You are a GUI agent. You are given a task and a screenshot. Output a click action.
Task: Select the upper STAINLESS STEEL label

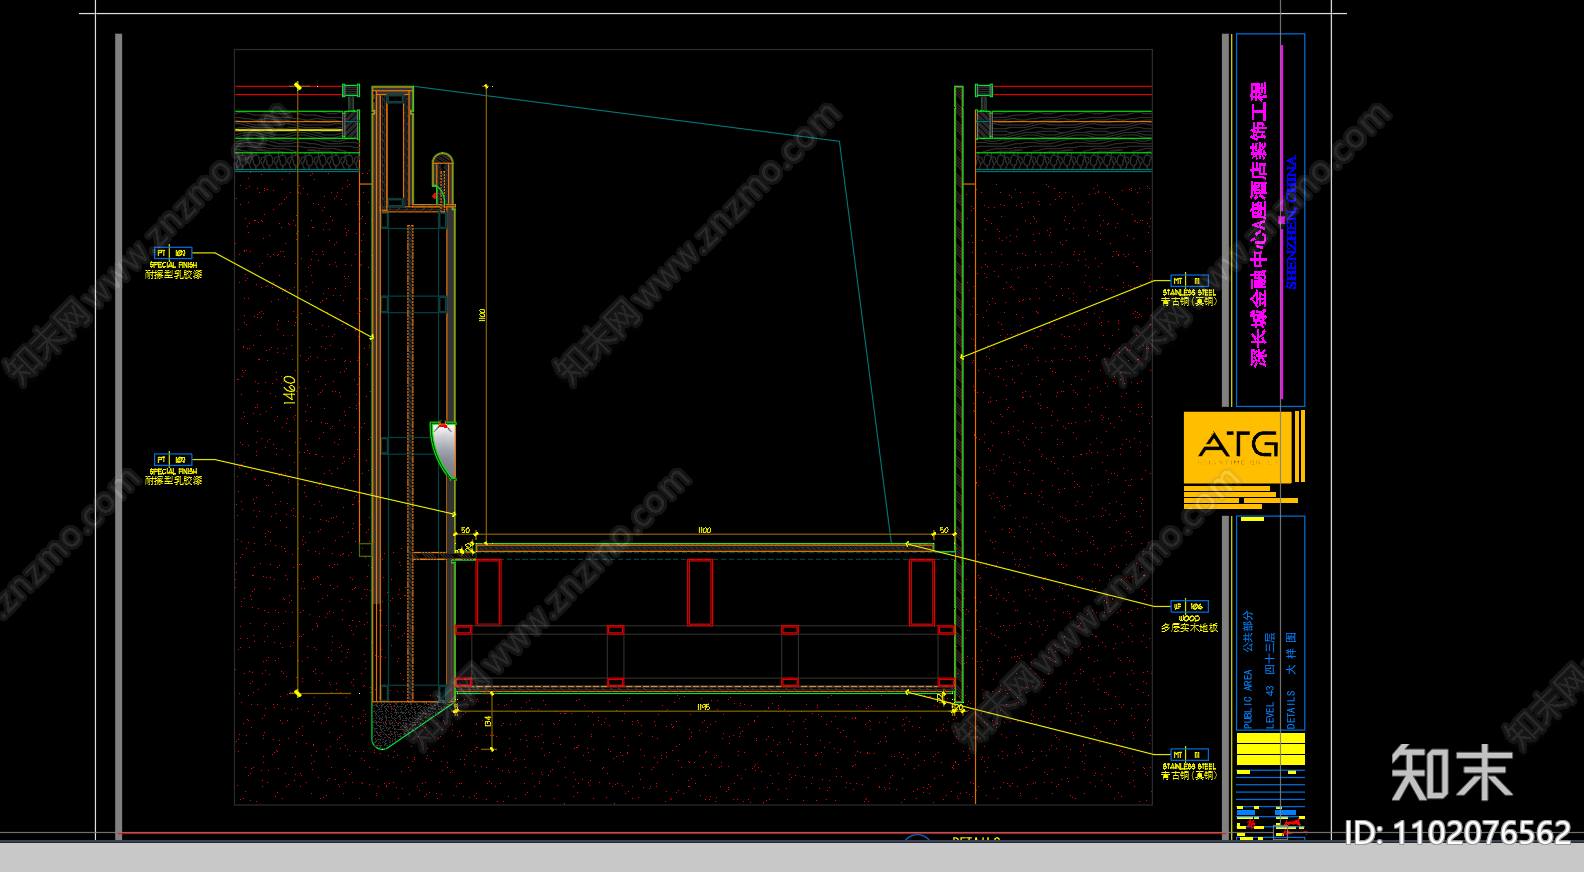(1189, 293)
